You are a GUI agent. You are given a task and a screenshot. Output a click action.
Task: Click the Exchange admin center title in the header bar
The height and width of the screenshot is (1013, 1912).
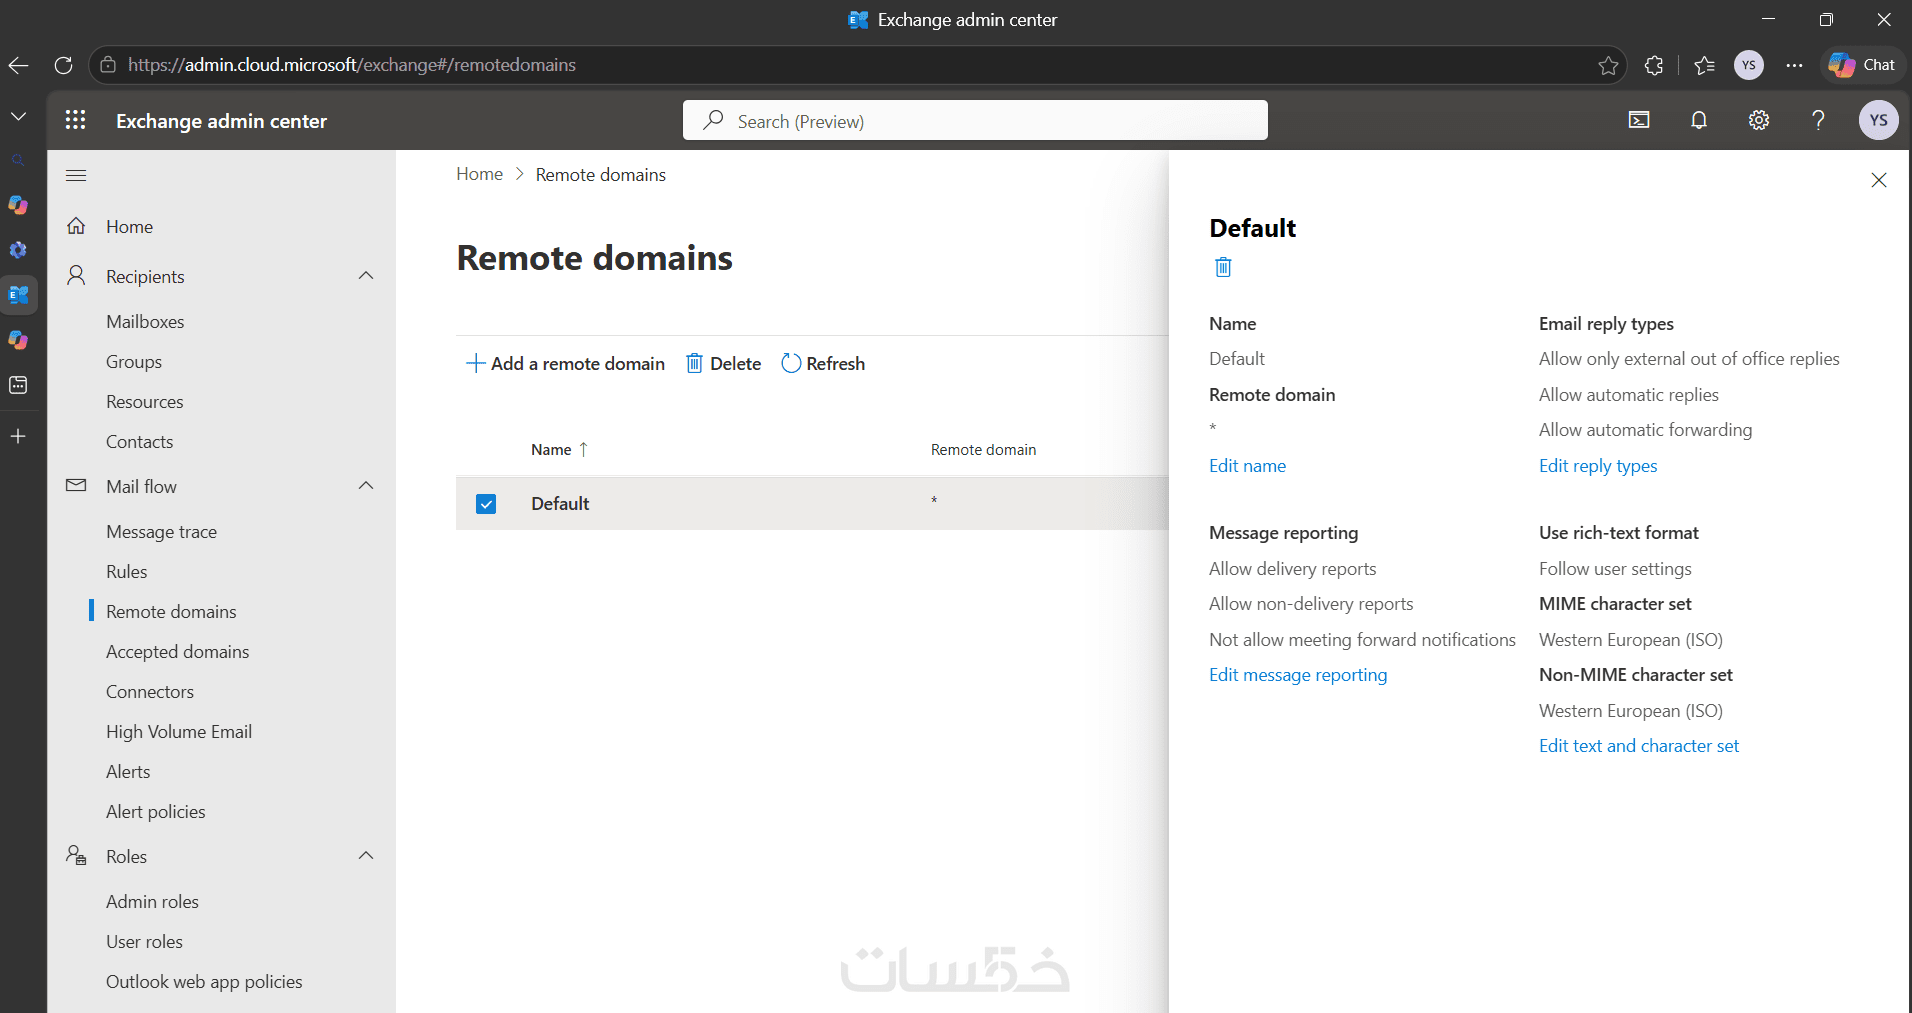[222, 121]
